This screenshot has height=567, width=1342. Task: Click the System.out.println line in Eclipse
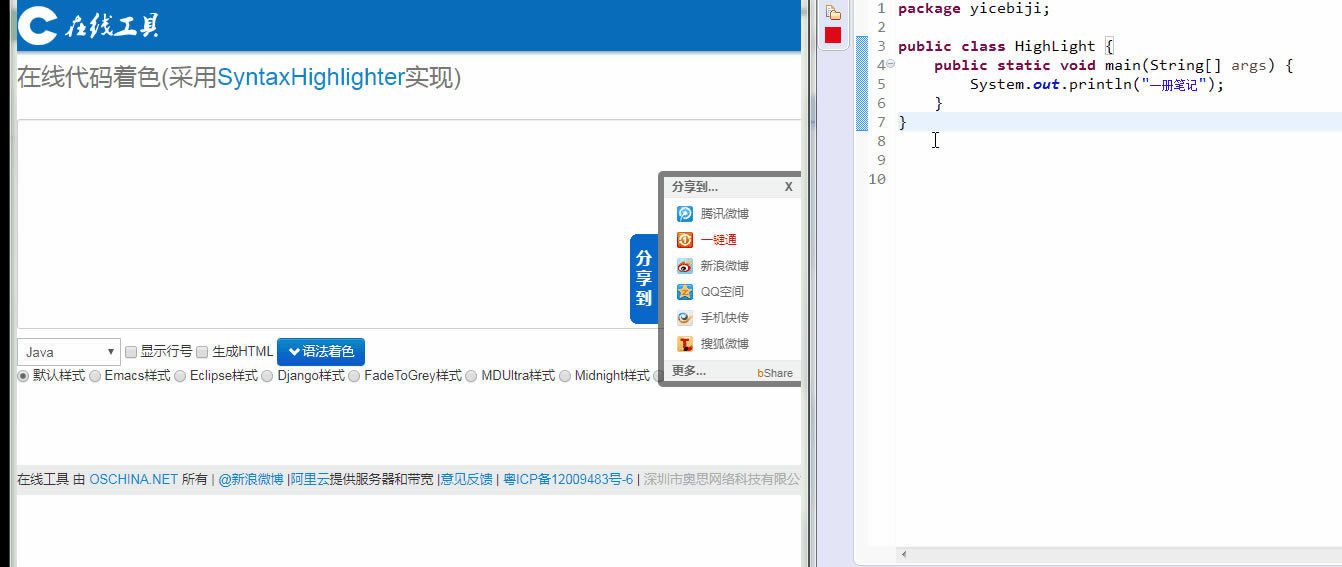coord(1097,85)
